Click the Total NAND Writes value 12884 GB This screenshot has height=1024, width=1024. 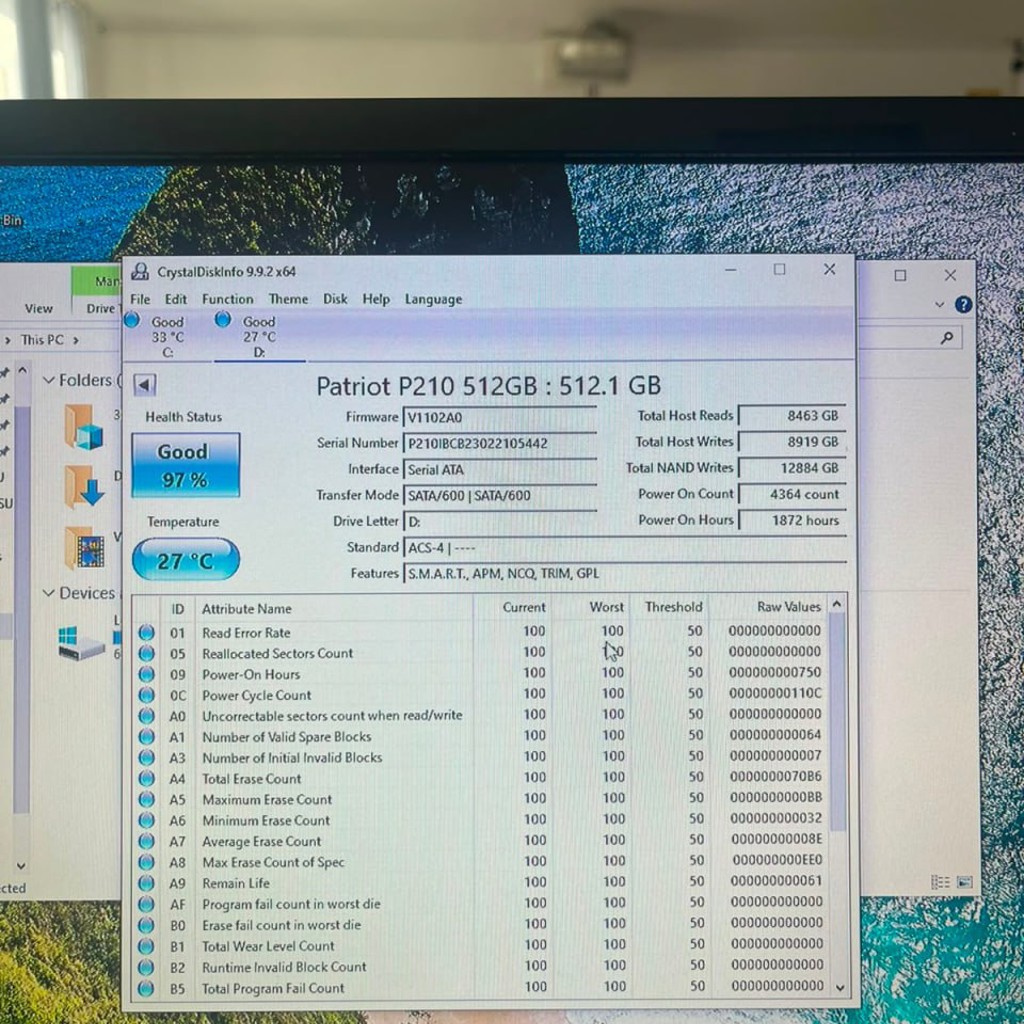click(792, 468)
